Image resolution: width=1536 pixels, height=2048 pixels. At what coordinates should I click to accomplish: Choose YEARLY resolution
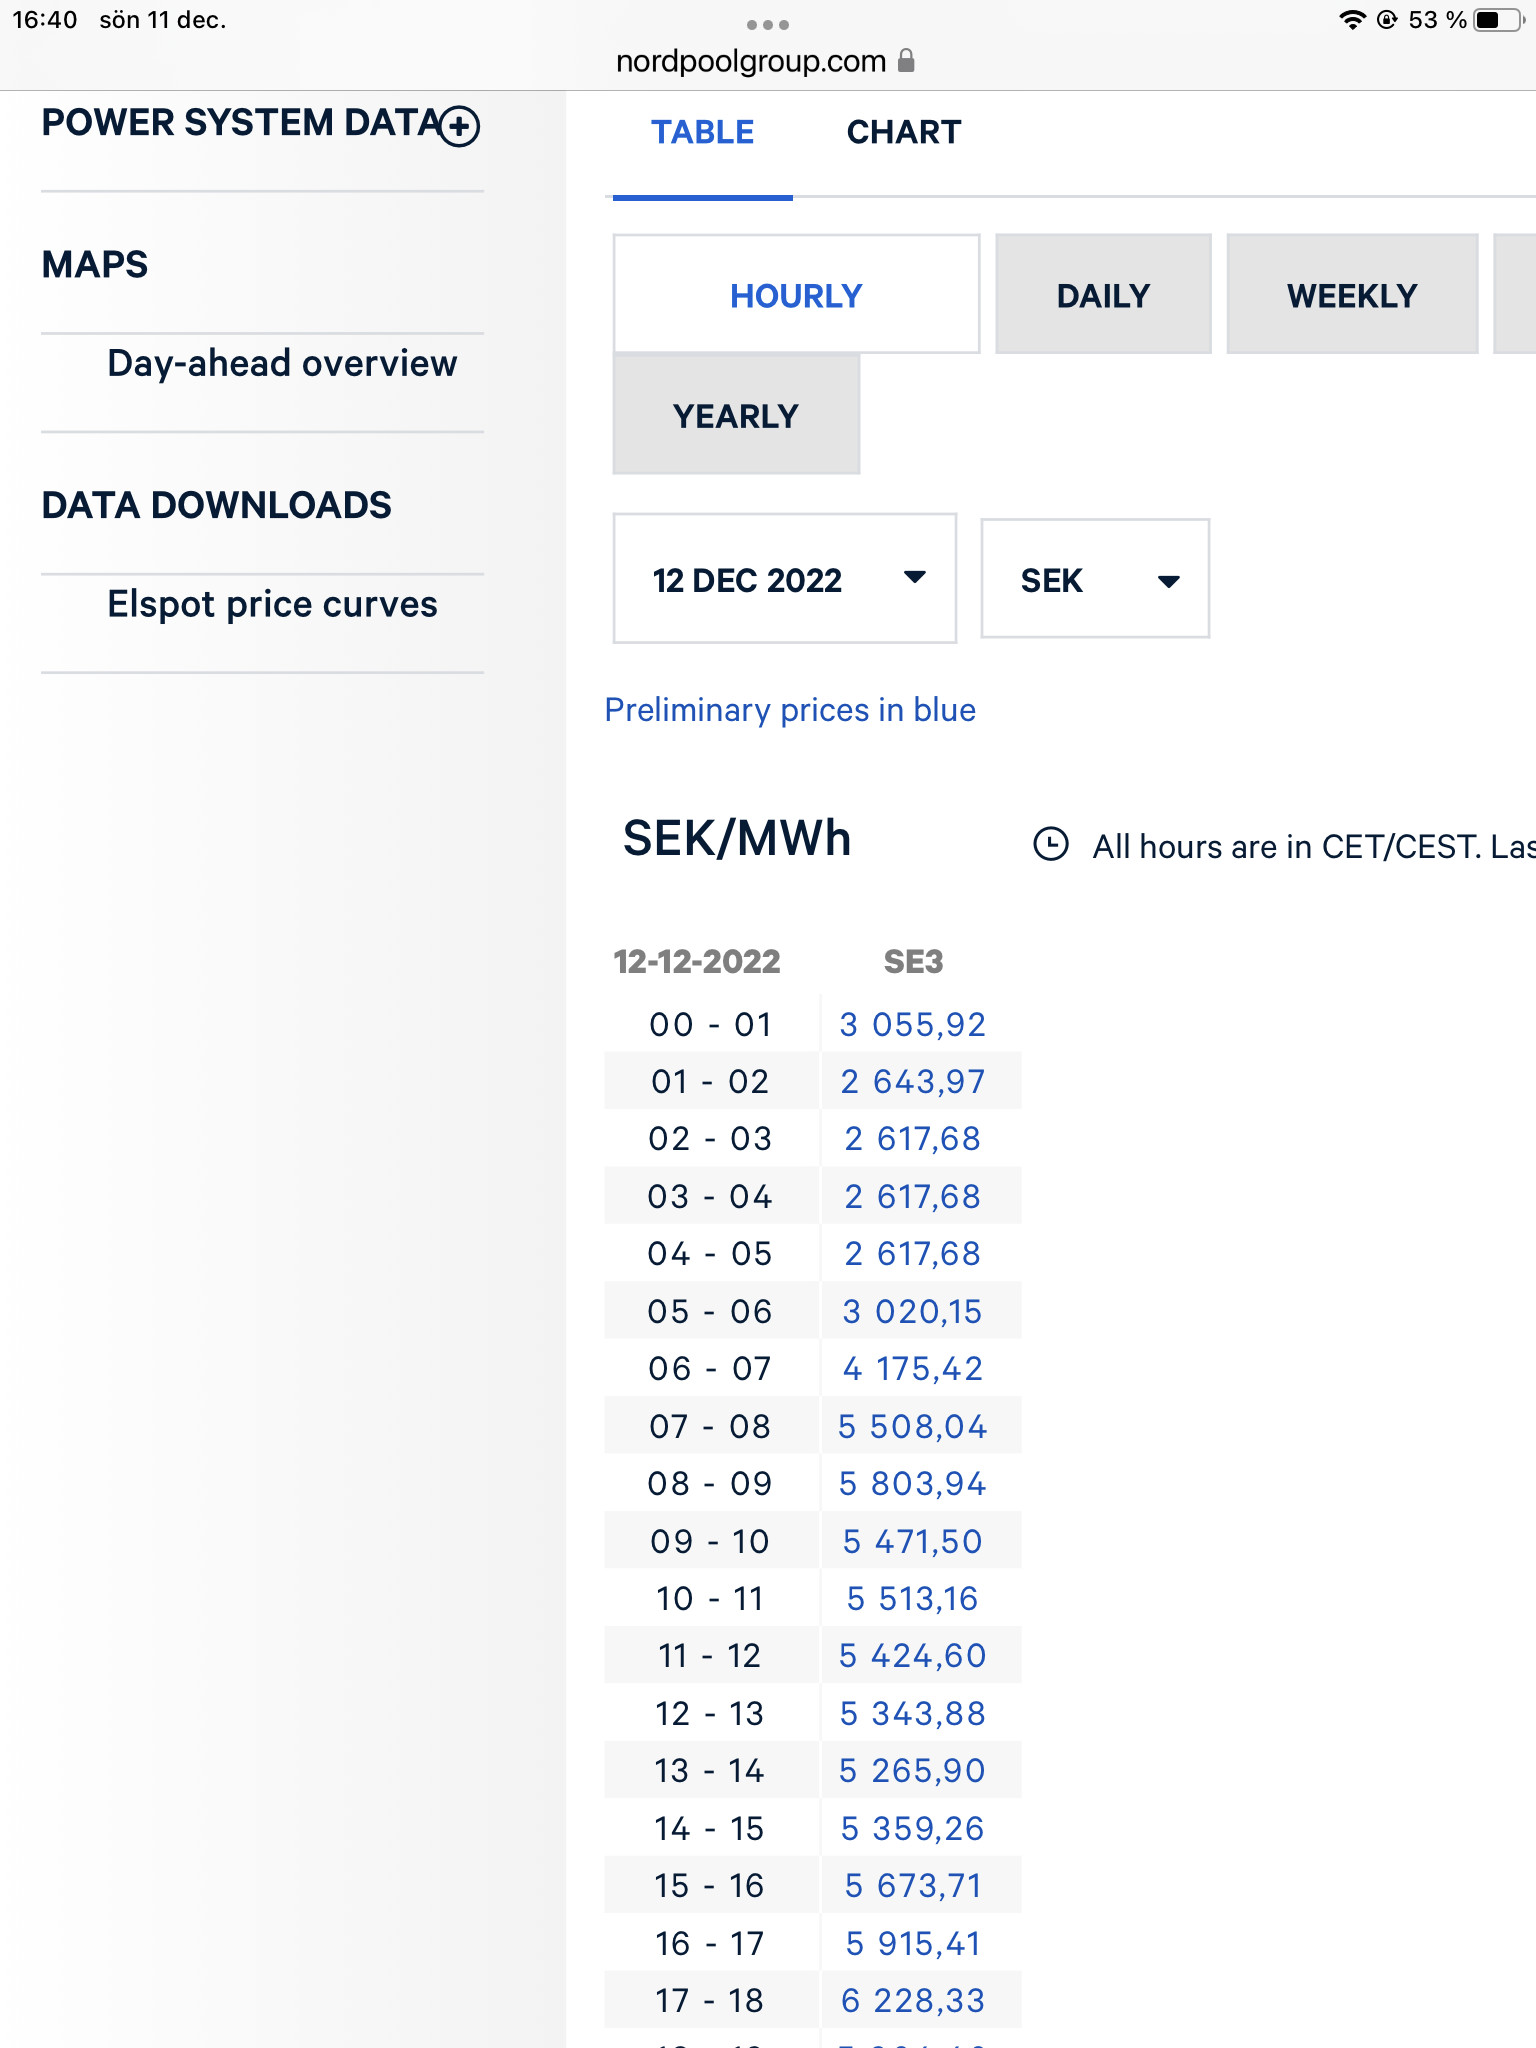736,415
